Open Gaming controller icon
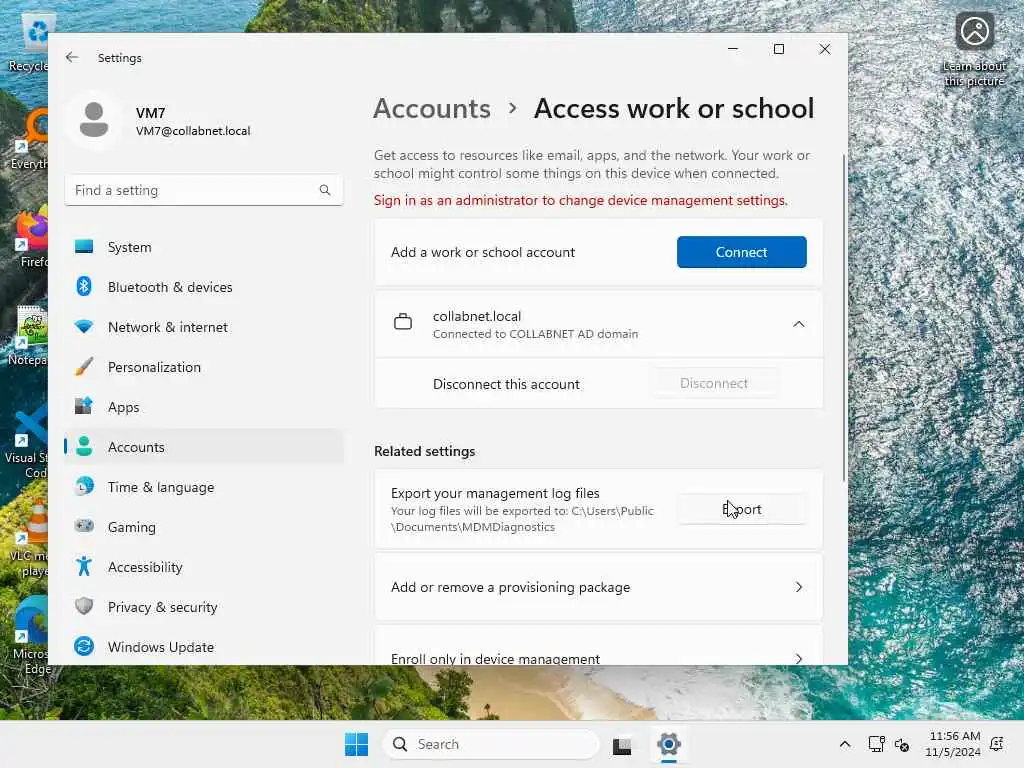 point(84,526)
